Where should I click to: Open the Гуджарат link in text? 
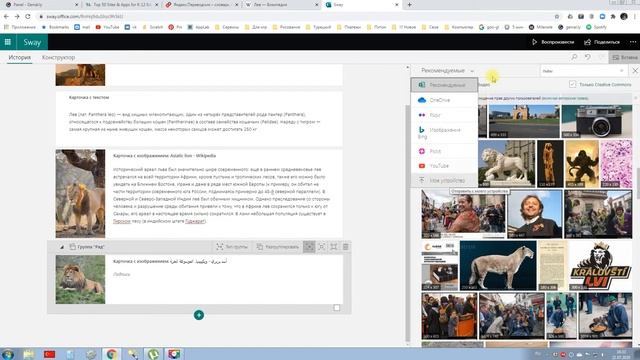(195, 221)
